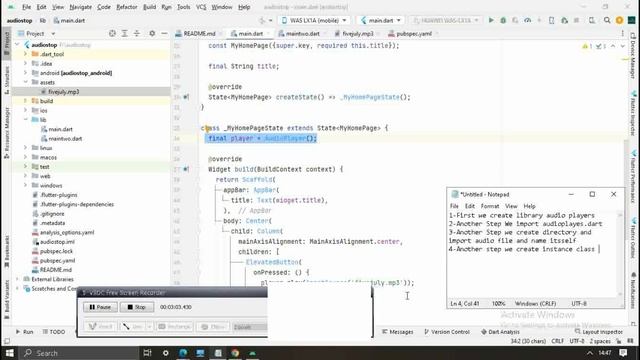The height and width of the screenshot is (360, 640).
Task: Click CRLF line separator in status bar
Action: click(x=558, y=341)
